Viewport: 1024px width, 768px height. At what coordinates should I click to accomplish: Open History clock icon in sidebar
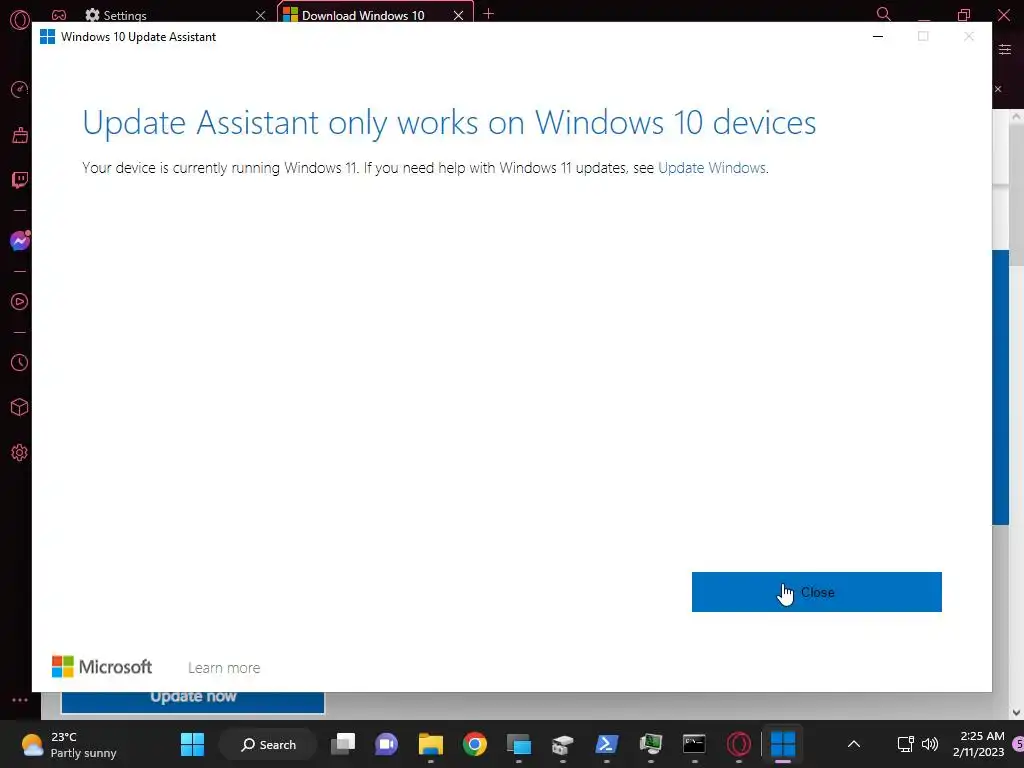[20, 362]
